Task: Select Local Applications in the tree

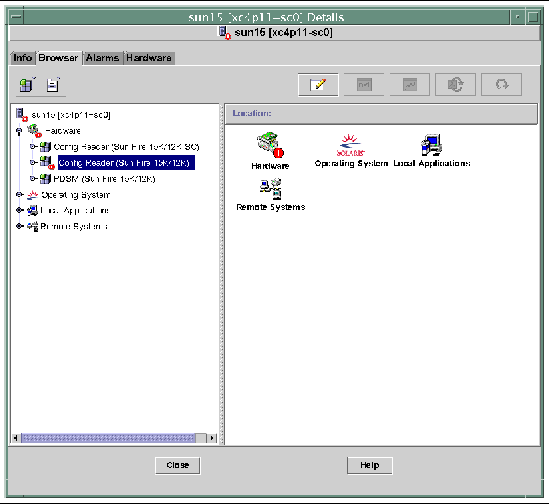Action: pyautogui.click(x=75, y=210)
